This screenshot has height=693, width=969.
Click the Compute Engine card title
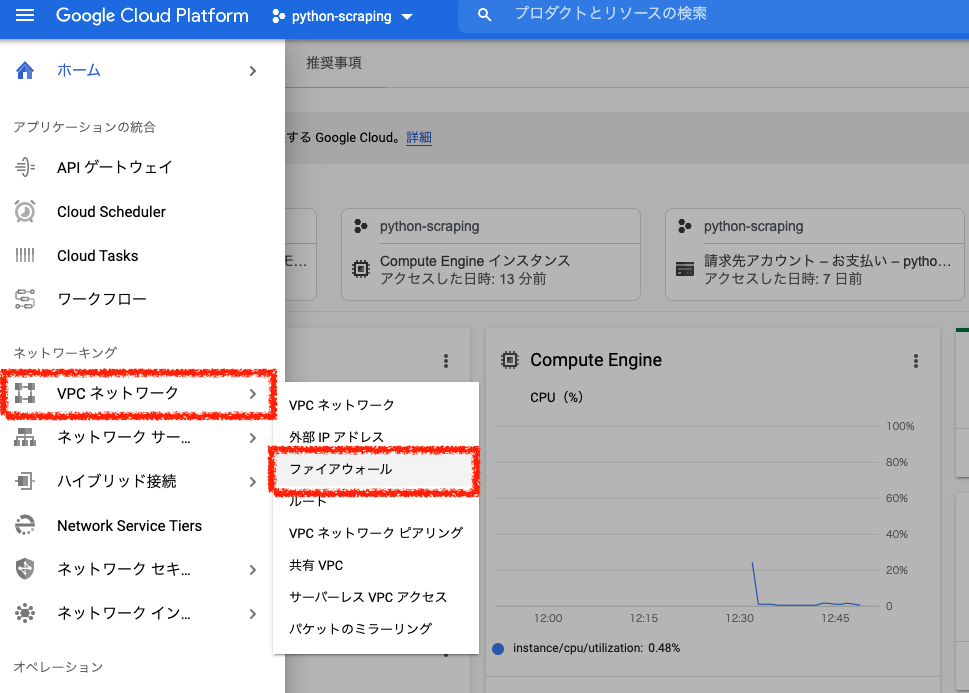coord(596,360)
